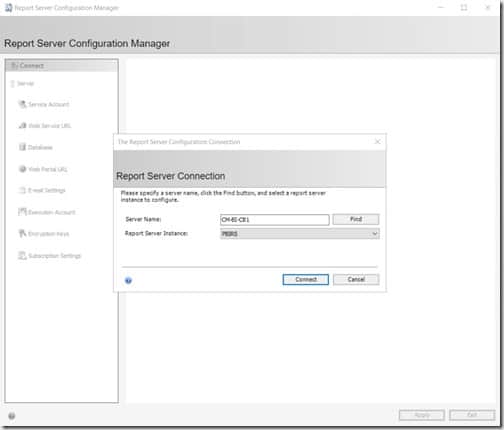The image size is (504, 430).
Task: Maximize the Report Server Configuration Manager window
Action: pos(464,7)
